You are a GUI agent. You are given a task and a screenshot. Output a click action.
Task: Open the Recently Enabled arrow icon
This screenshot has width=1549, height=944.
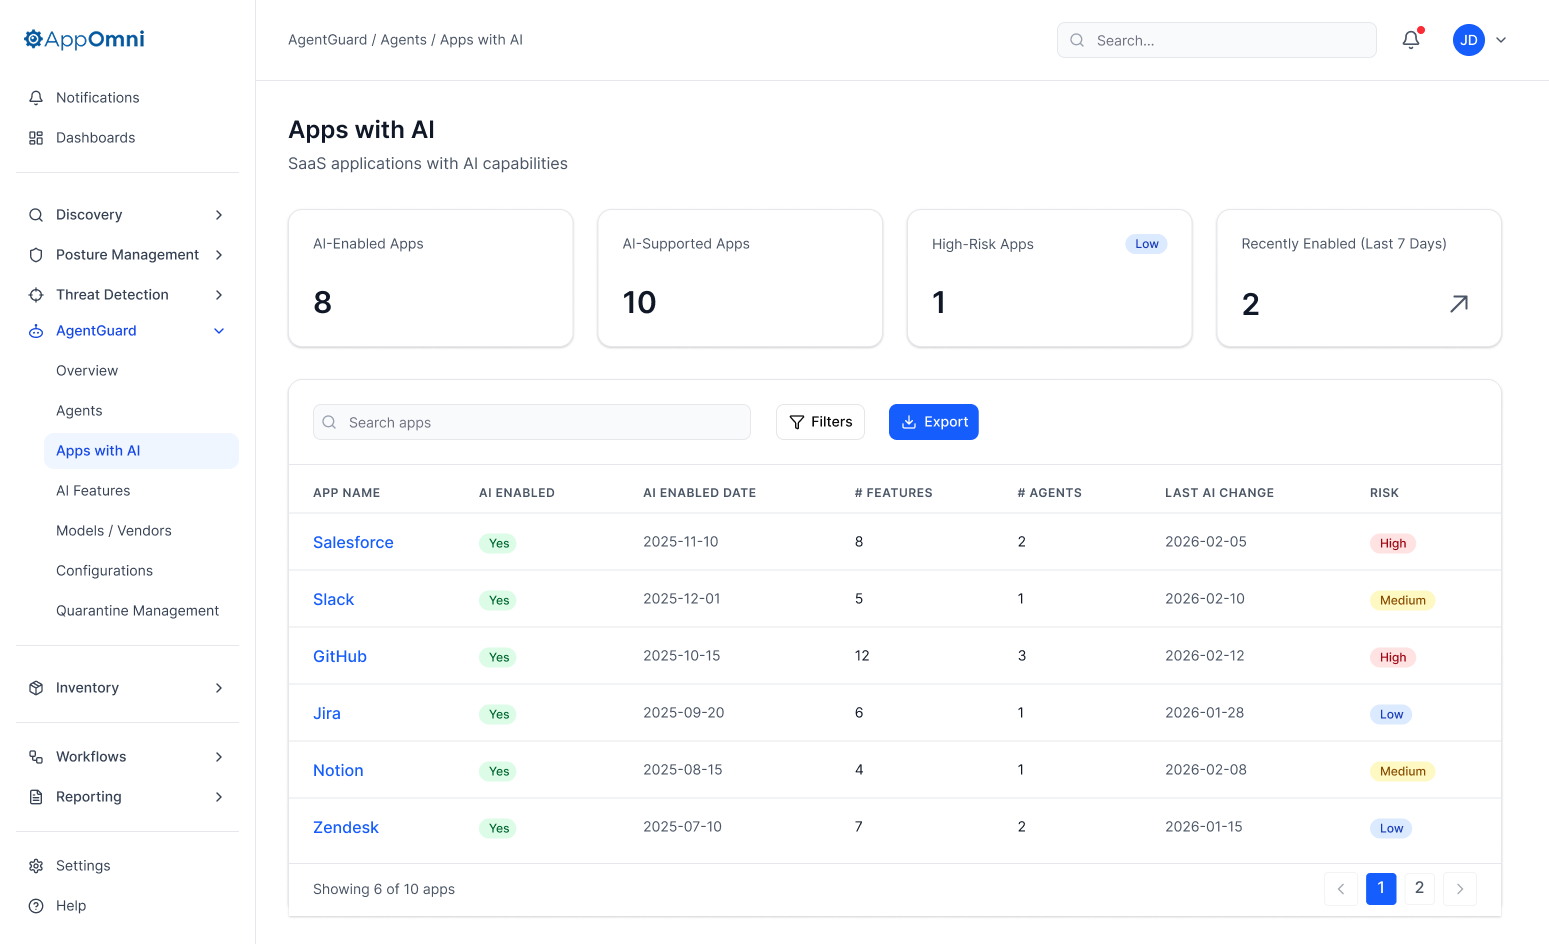[x=1459, y=303]
